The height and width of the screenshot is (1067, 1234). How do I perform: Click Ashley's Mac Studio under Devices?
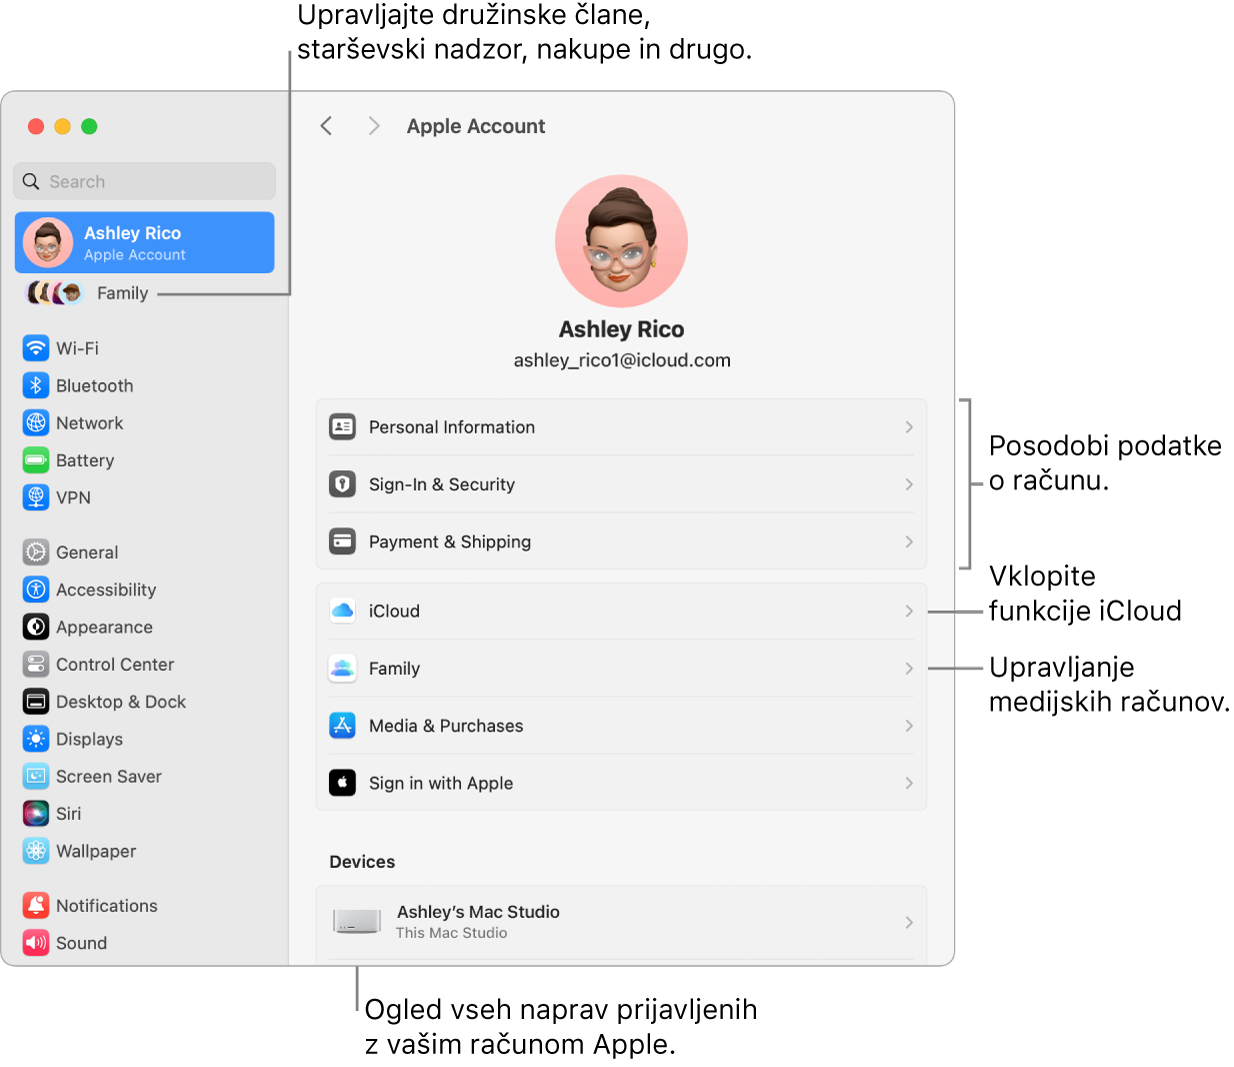(620, 920)
